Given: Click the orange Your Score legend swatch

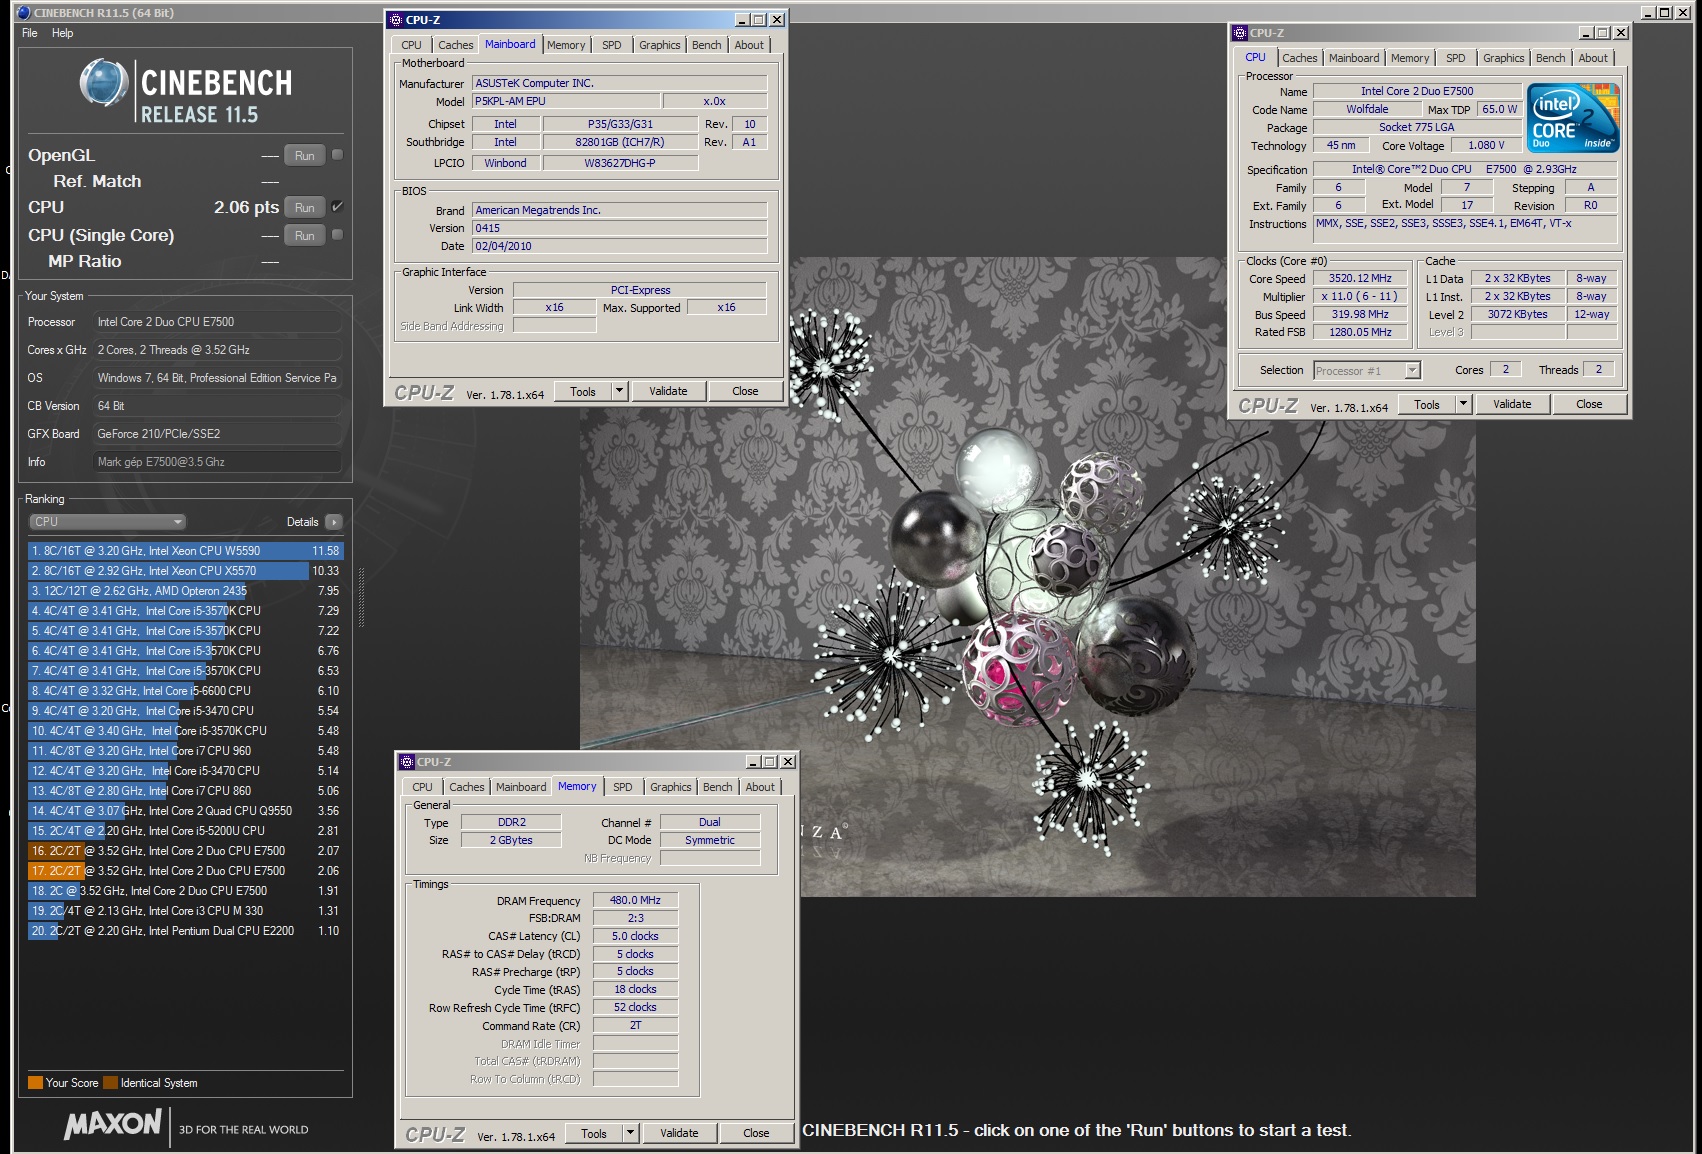Looking at the screenshot, I should tap(35, 1083).
